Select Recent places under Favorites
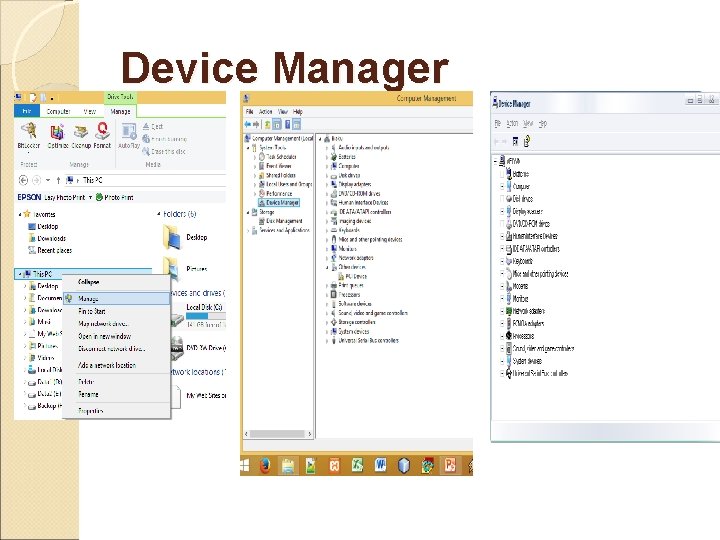The image size is (720, 540). pos(50,250)
